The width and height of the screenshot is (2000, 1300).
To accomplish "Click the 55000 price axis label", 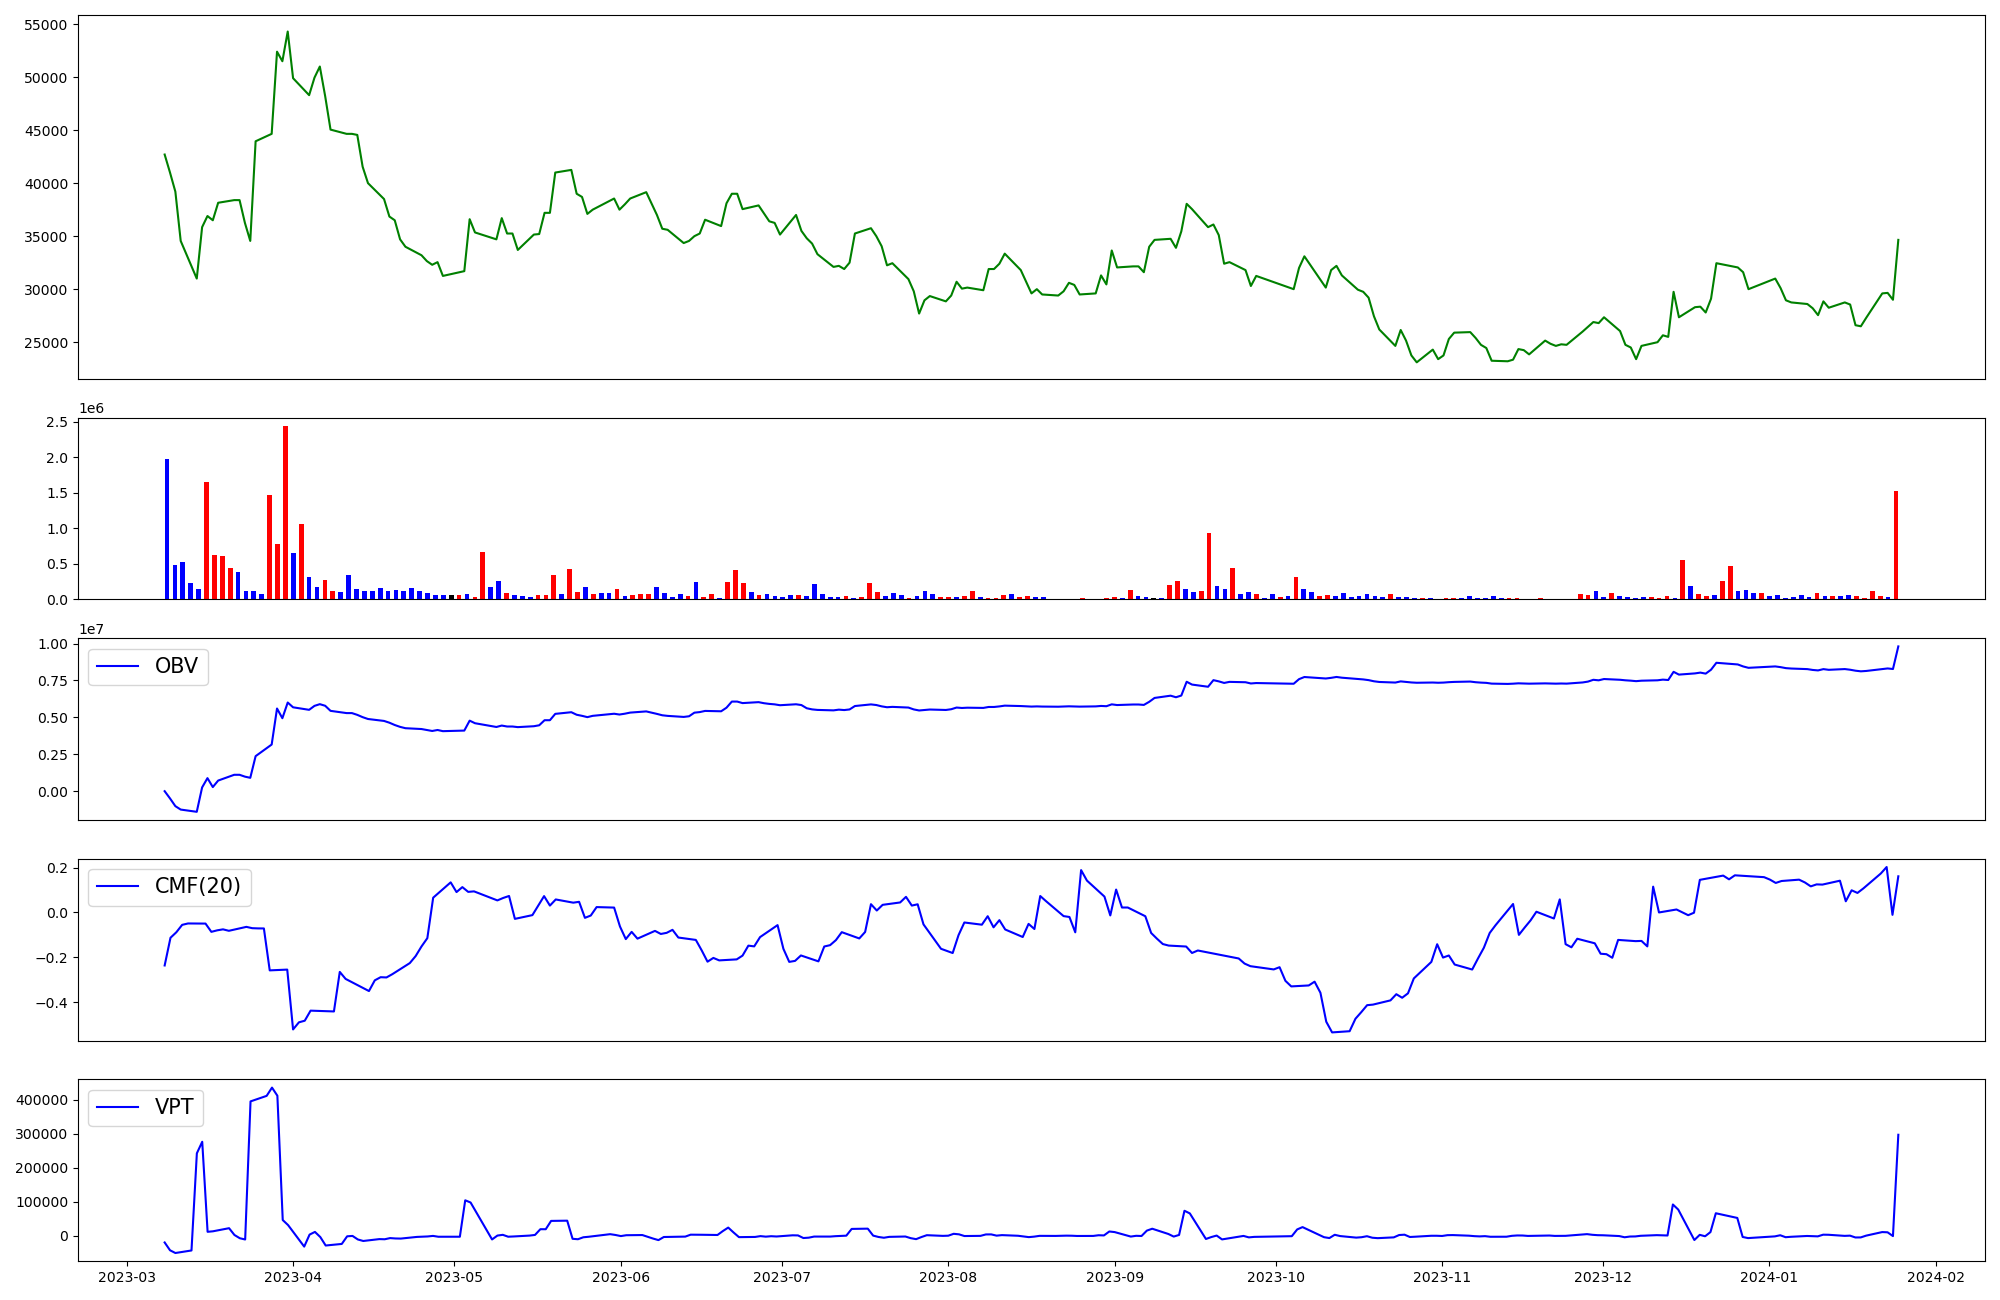I will point(44,25).
